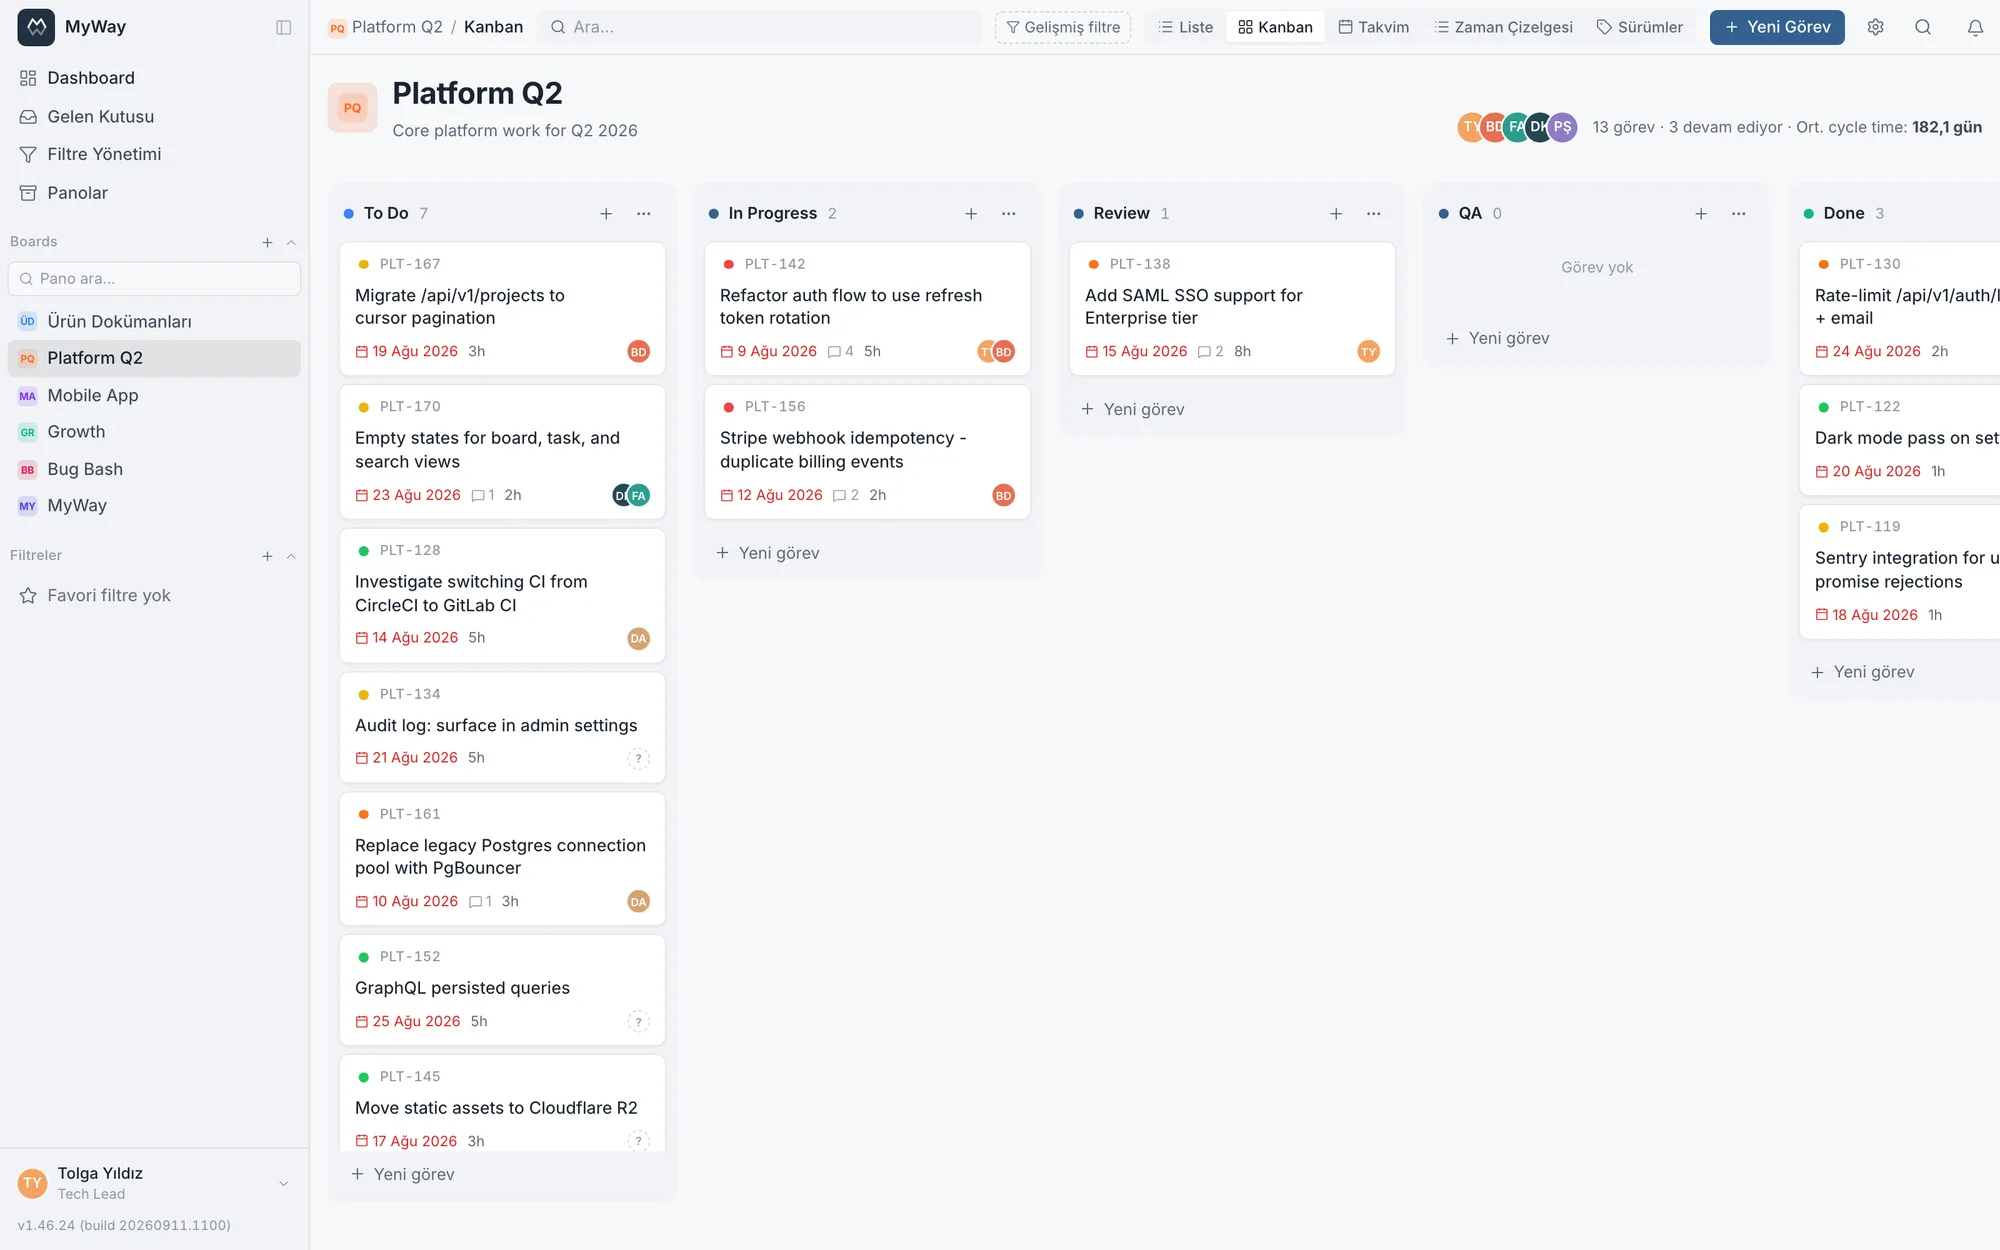Add task to Review column

[1336, 213]
